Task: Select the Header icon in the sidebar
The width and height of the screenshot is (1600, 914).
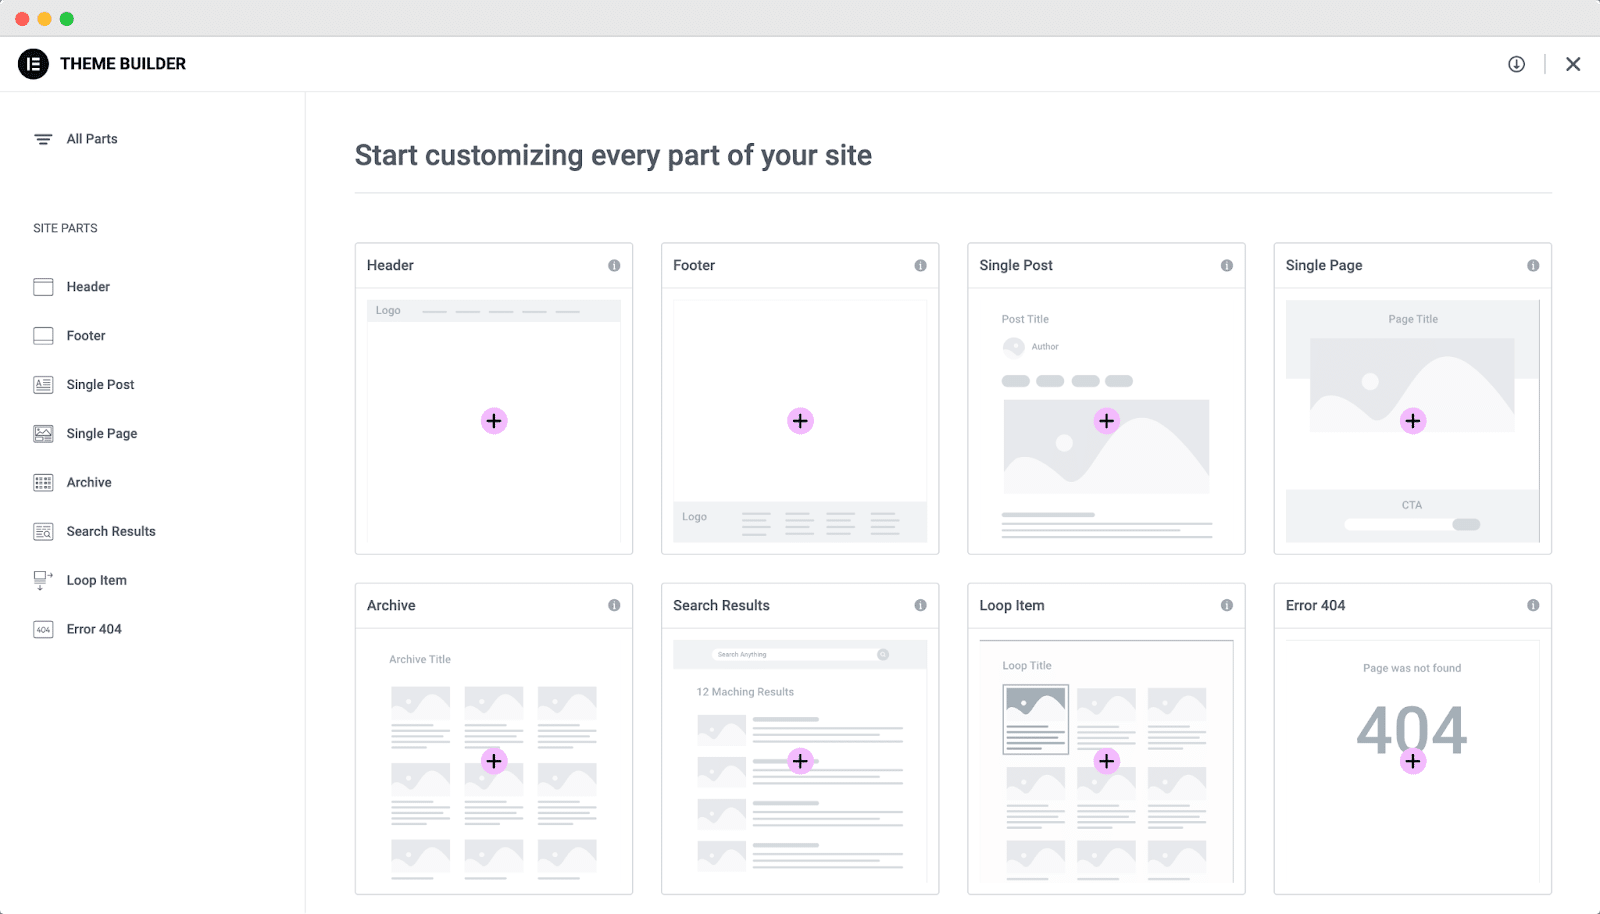Action: (43, 286)
